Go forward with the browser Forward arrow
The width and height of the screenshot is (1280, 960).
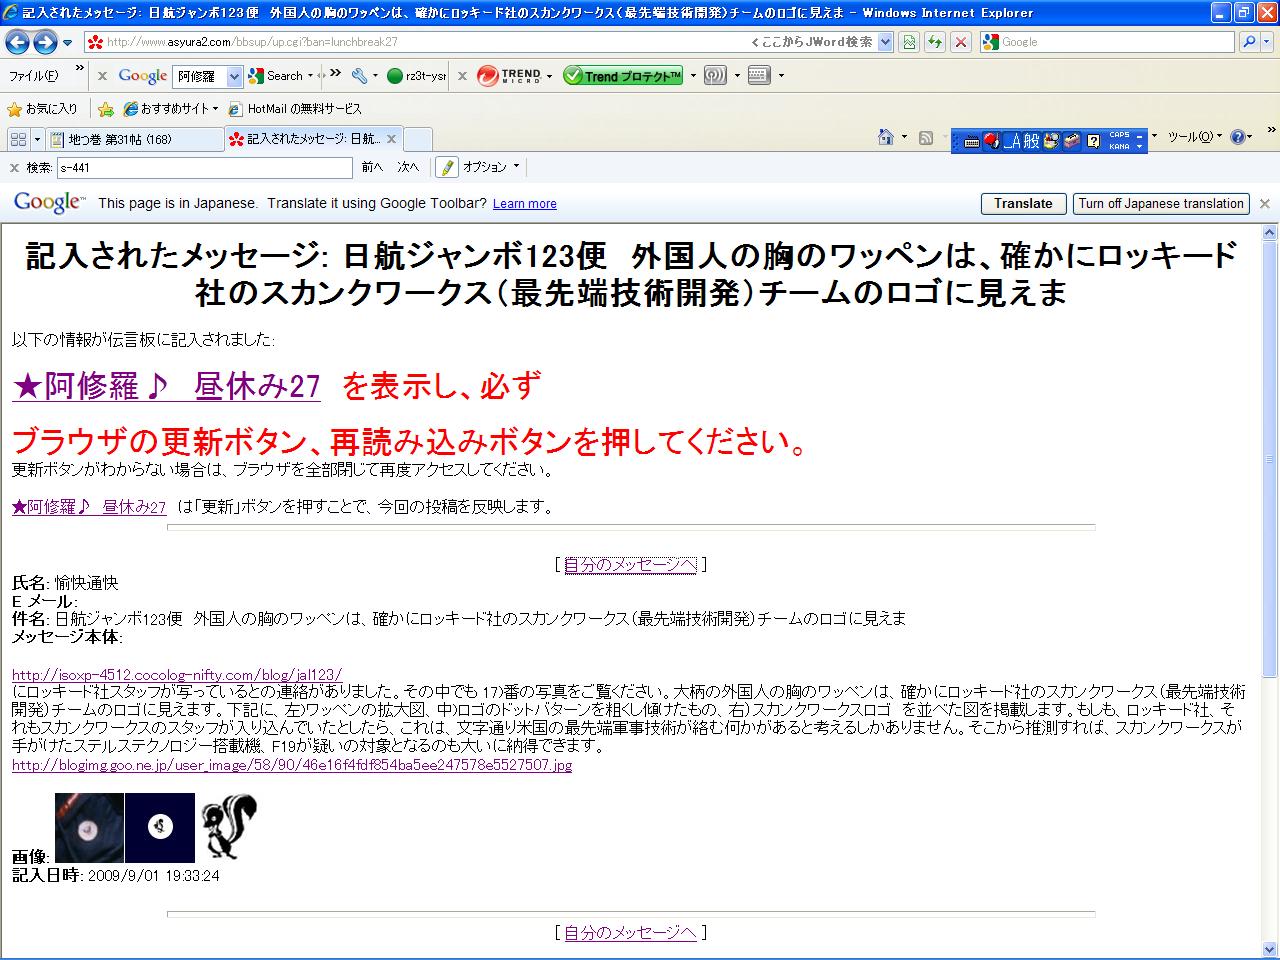45,42
